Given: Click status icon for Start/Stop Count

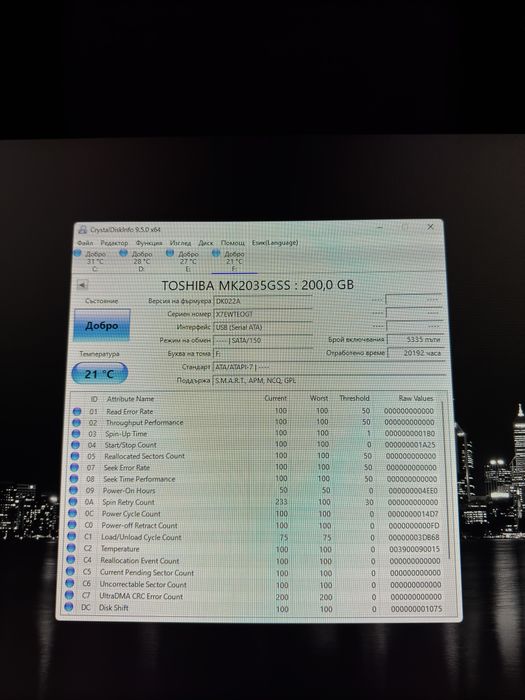Looking at the screenshot, I should click(75, 445).
